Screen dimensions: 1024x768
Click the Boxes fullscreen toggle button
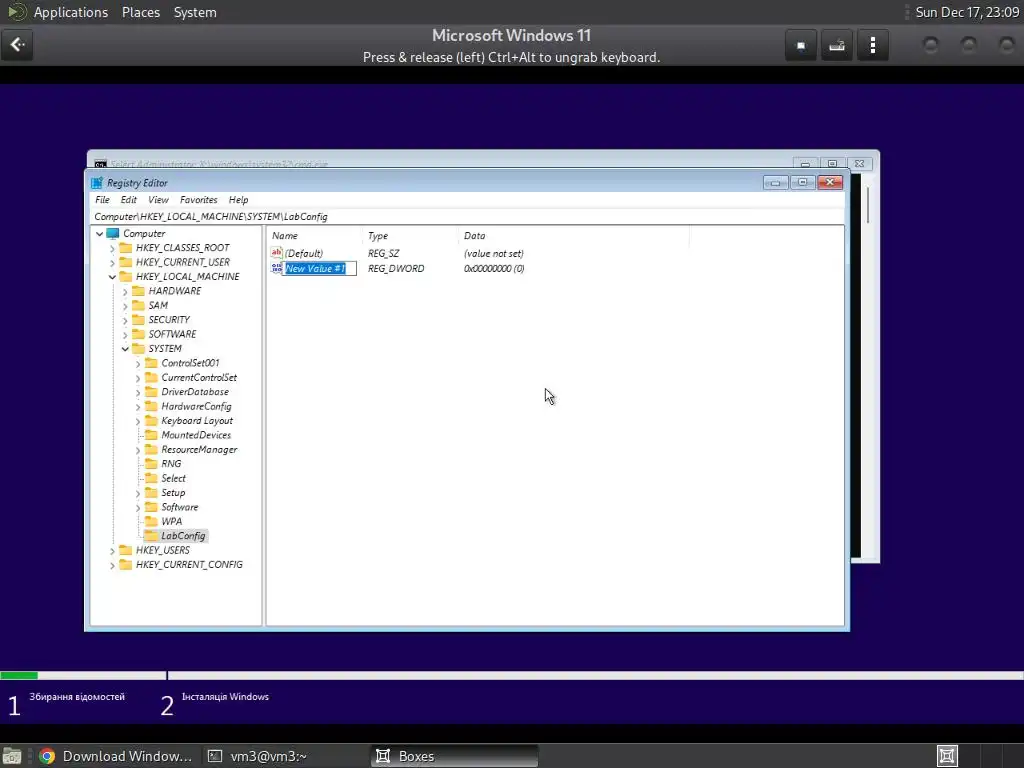point(801,45)
